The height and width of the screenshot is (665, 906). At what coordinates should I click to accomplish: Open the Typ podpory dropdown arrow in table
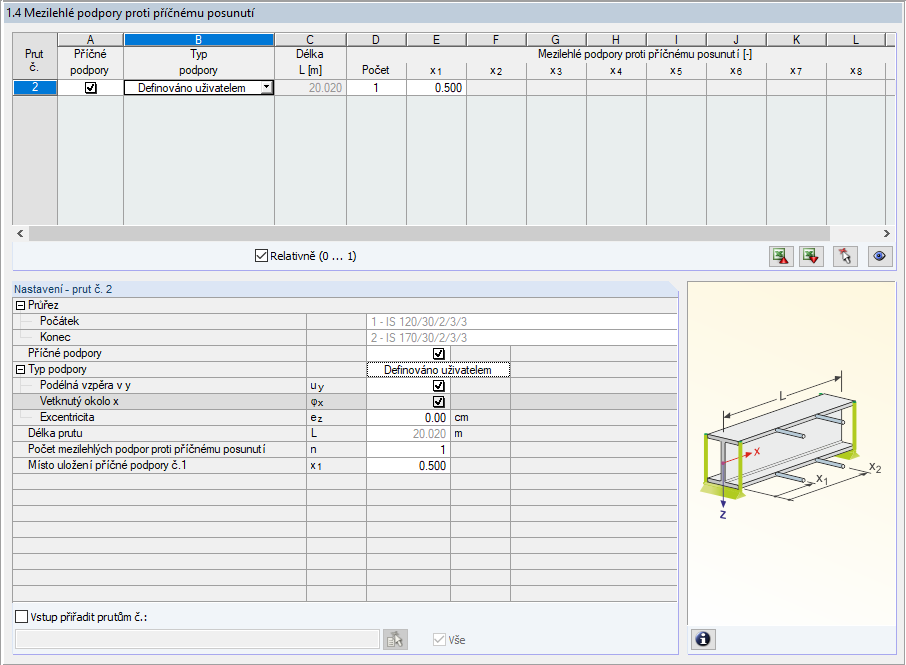[266, 87]
